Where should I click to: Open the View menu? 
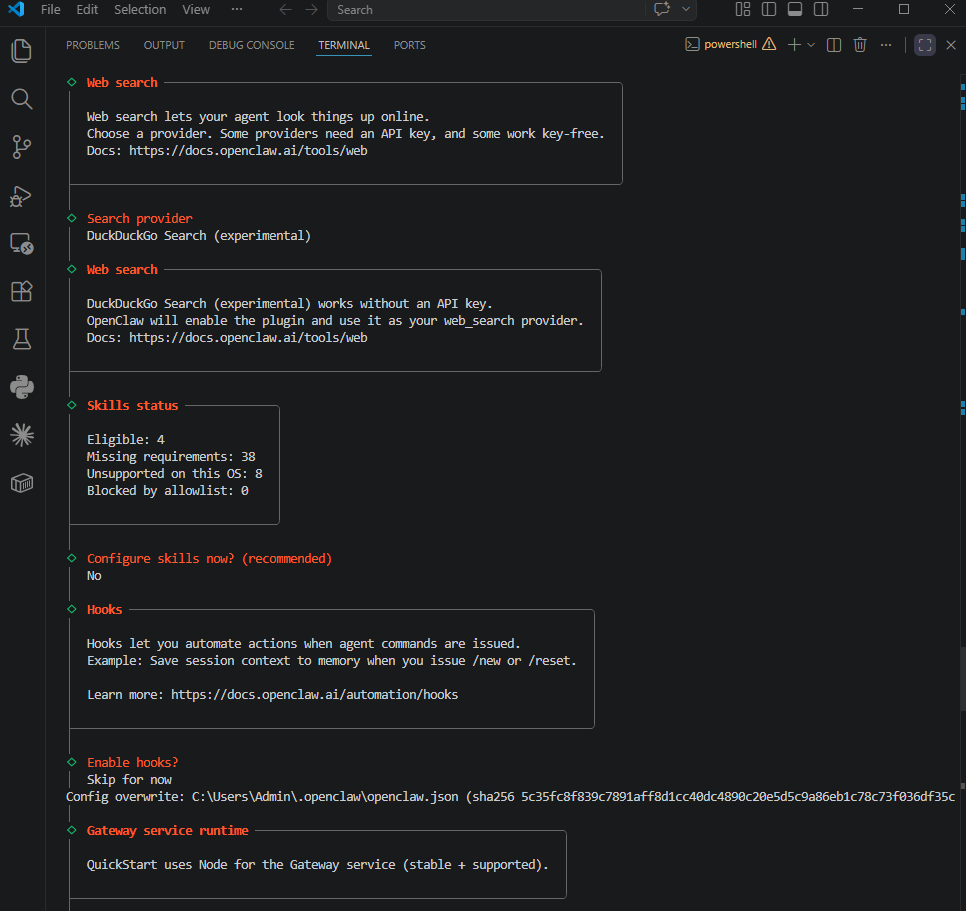196,9
